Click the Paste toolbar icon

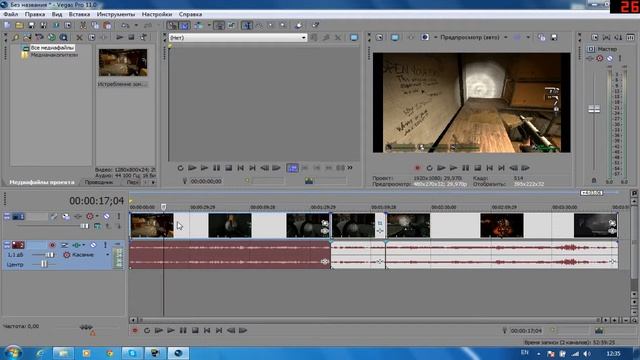107,25
